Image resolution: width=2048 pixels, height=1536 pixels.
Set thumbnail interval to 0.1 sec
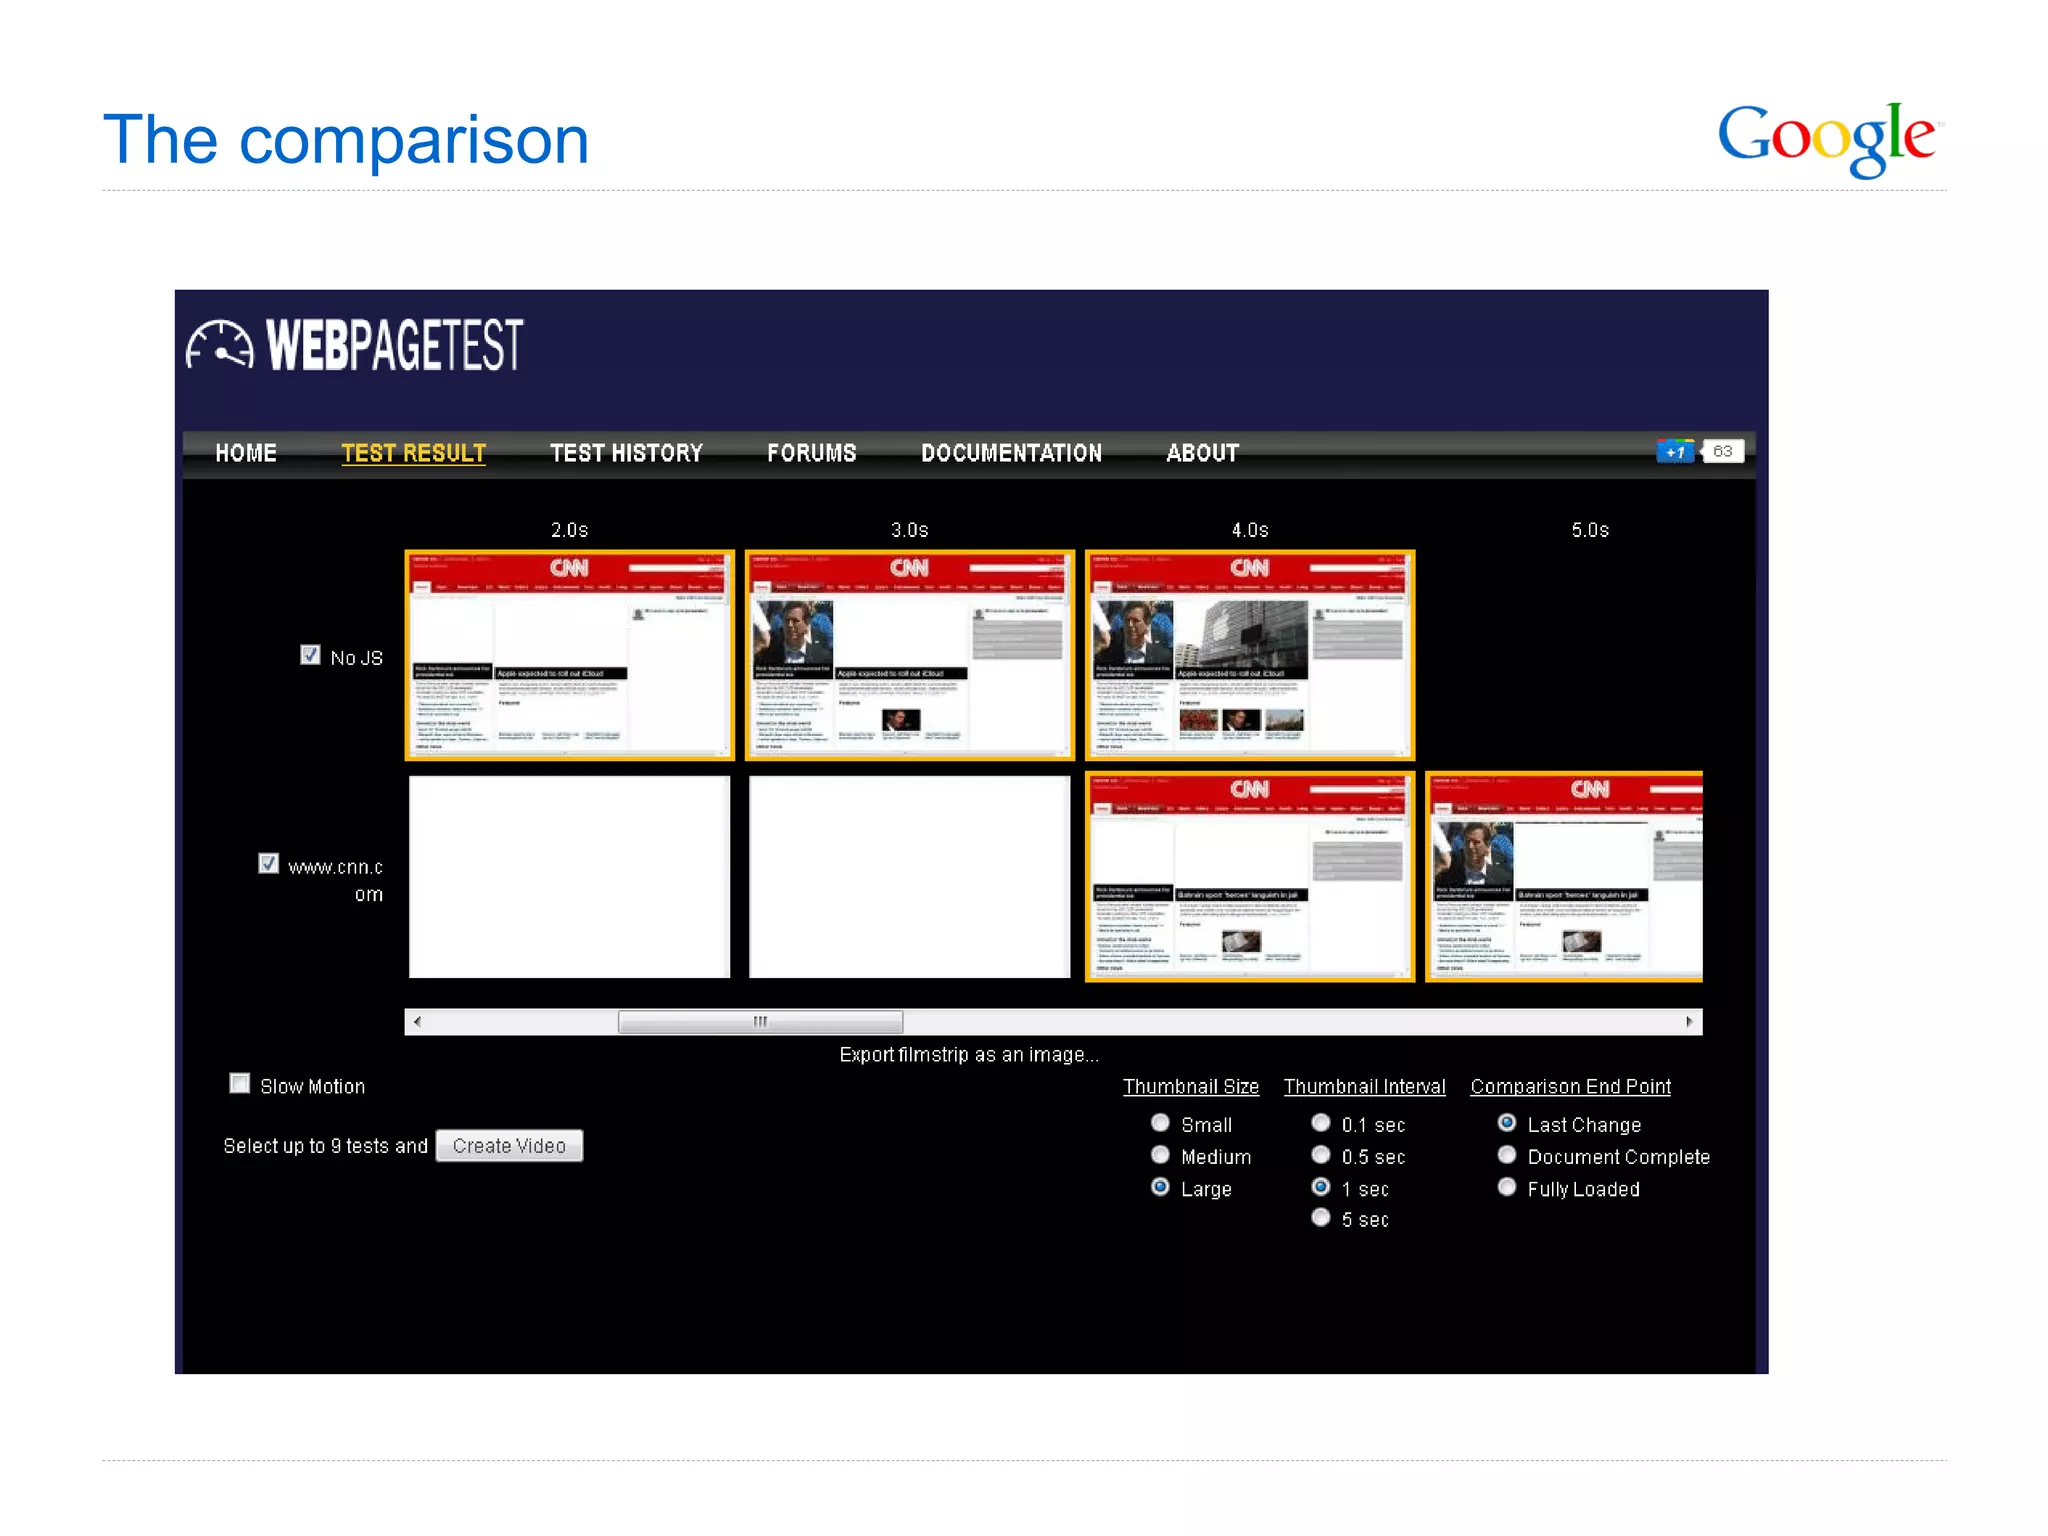click(1321, 1122)
